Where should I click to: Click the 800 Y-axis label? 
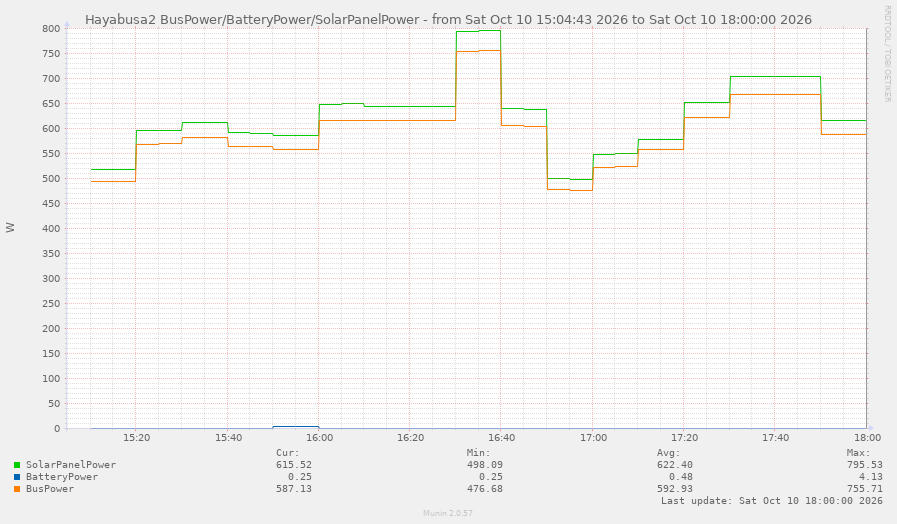coord(51,29)
